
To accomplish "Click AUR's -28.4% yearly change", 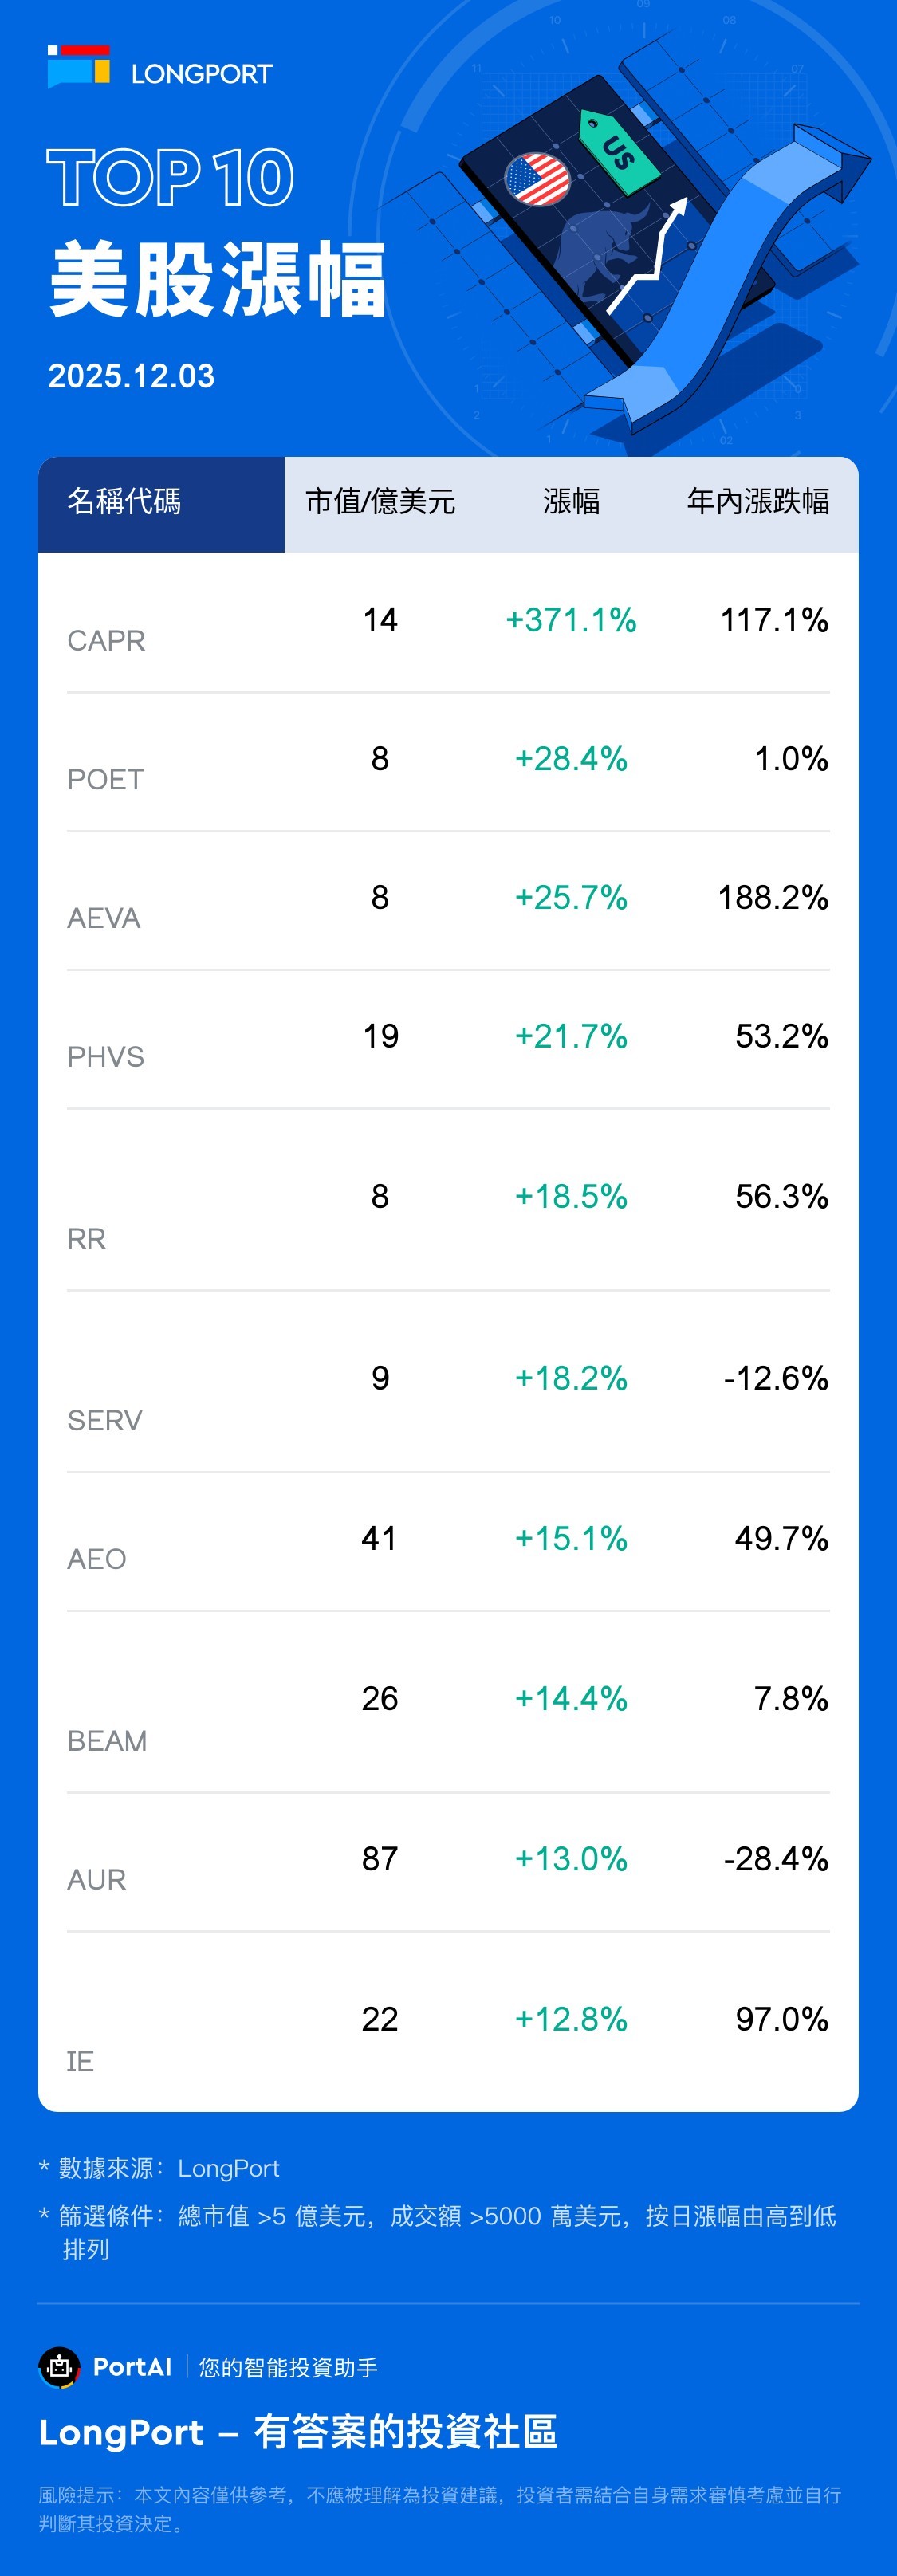I will tap(775, 1858).
